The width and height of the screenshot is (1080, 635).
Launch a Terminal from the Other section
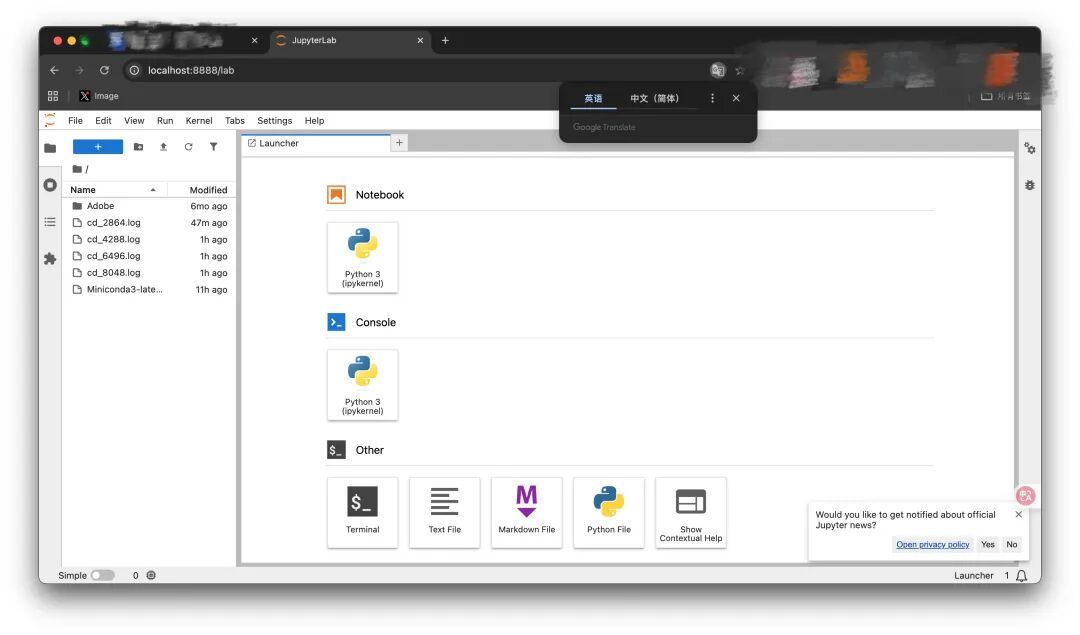pos(362,512)
